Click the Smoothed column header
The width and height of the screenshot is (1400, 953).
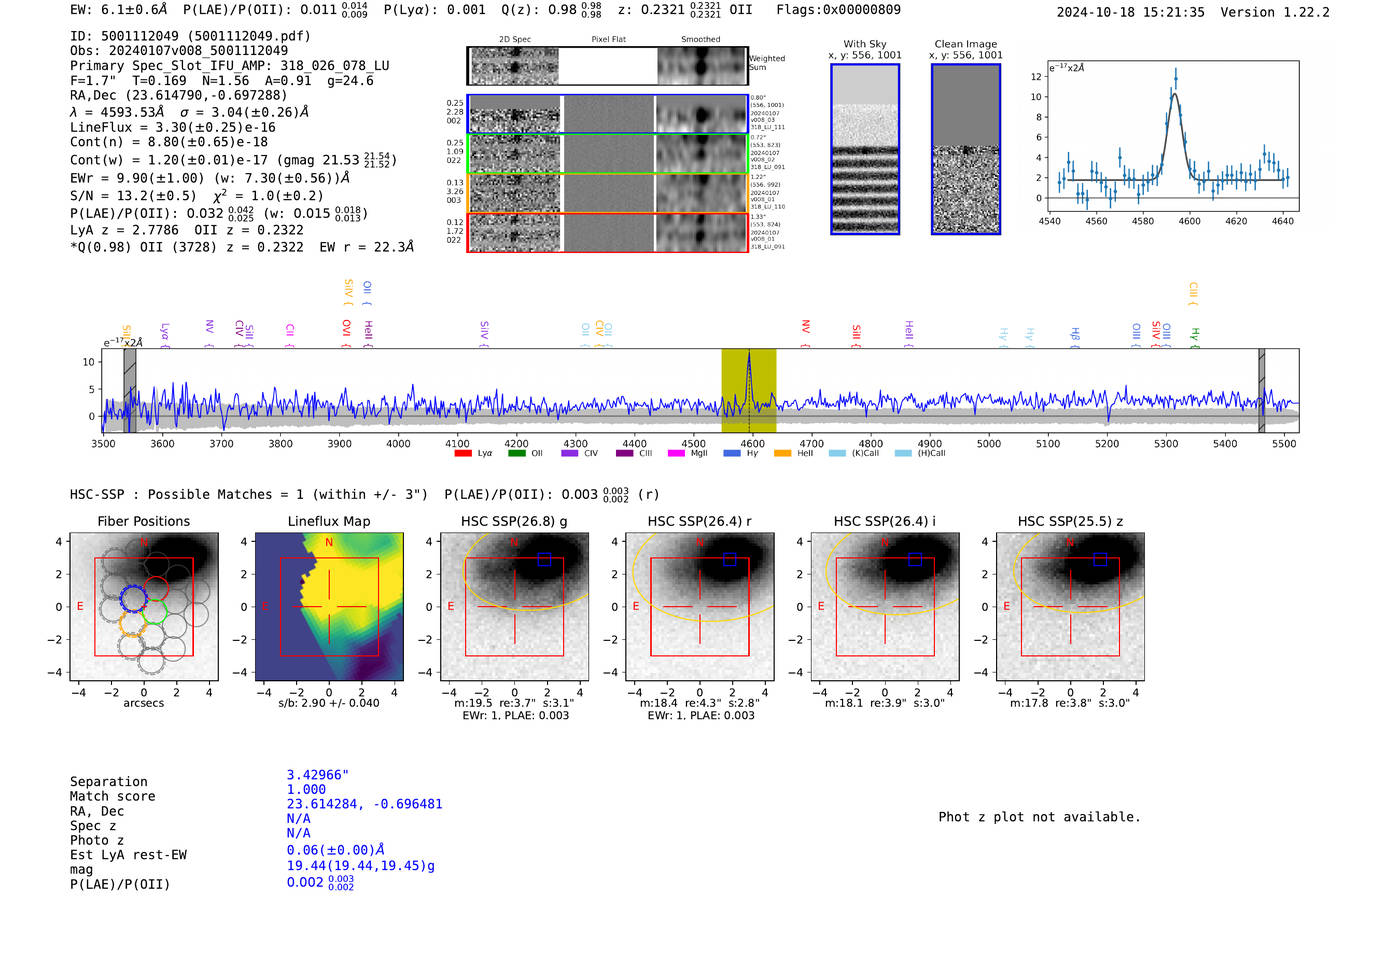[700, 40]
